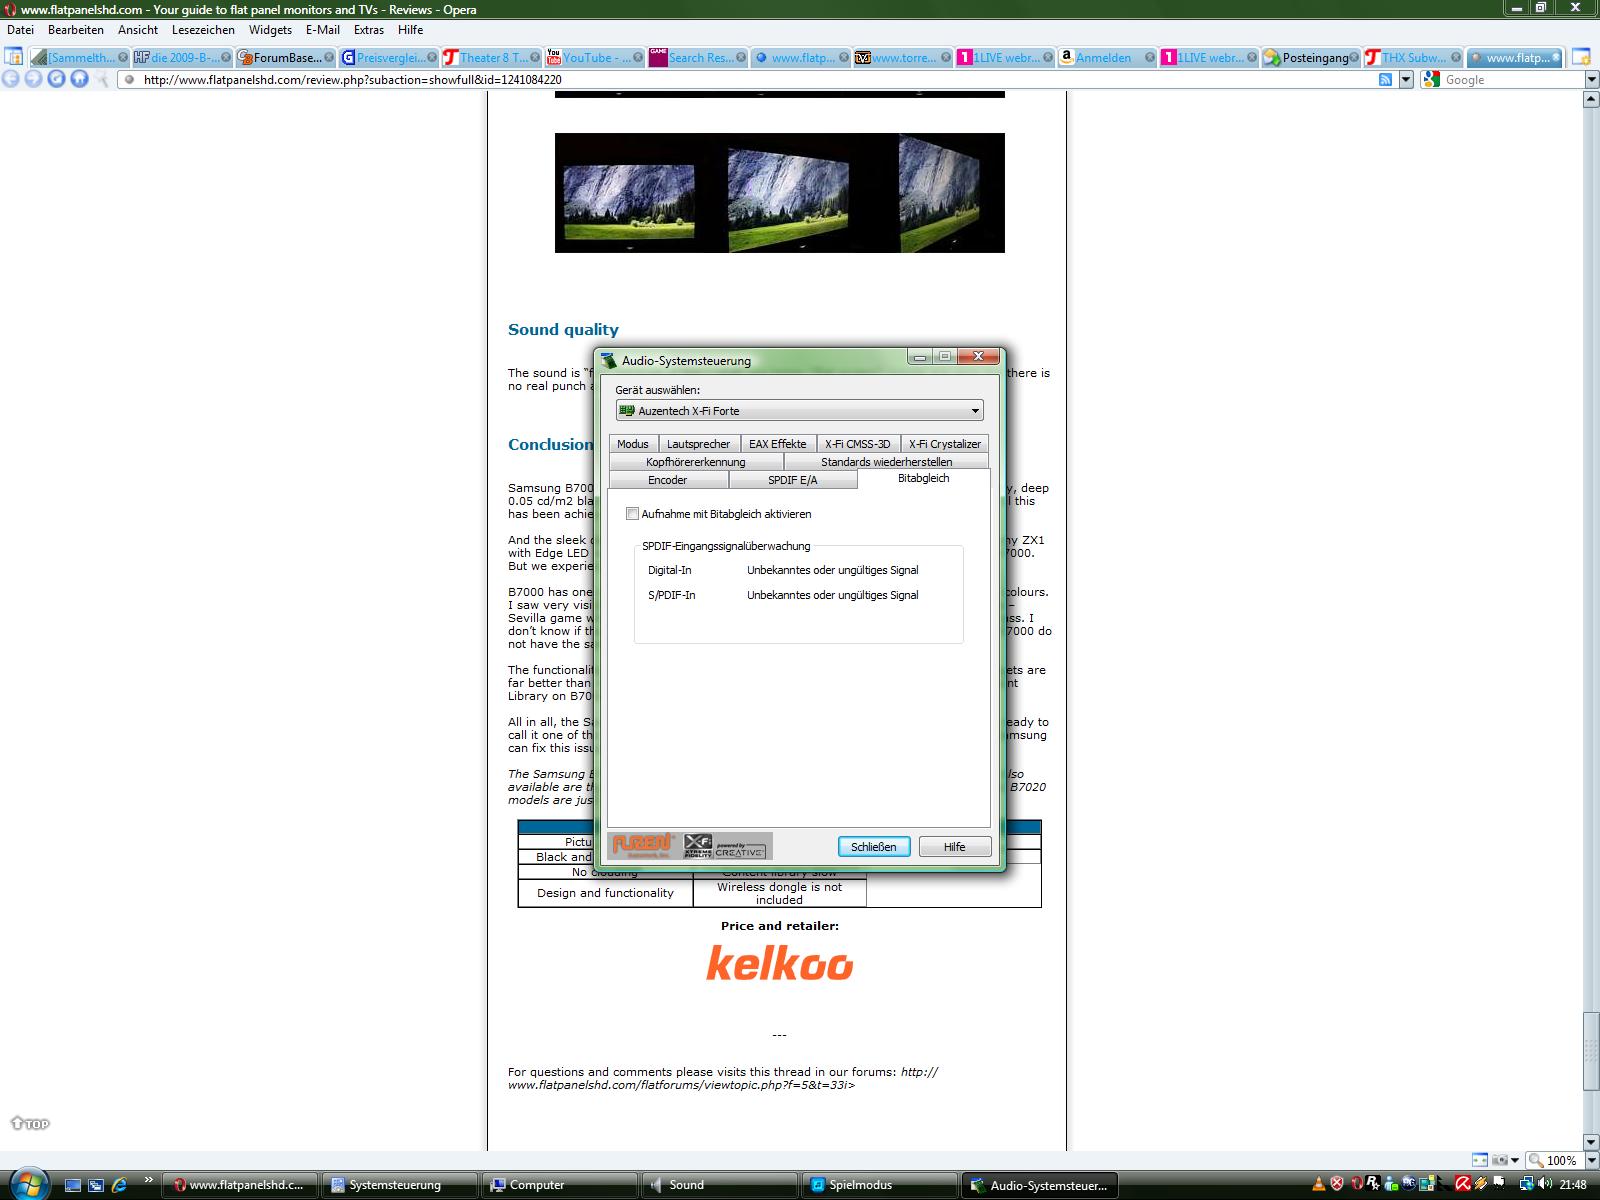This screenshot has height=1200, width=1600.
Task: Click the Sound taskbar button
Action: pos(718,1185)
